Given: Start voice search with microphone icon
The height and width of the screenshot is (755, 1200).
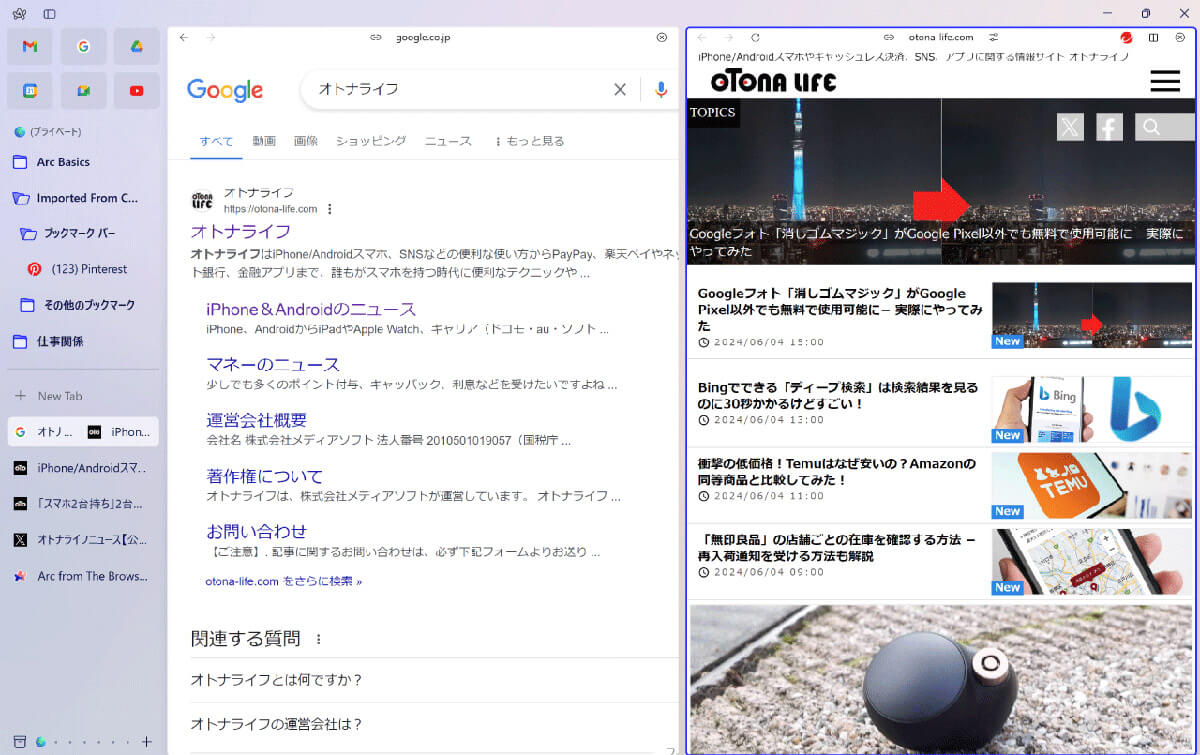Looking at the screenshot, I should tap(661, 90).
